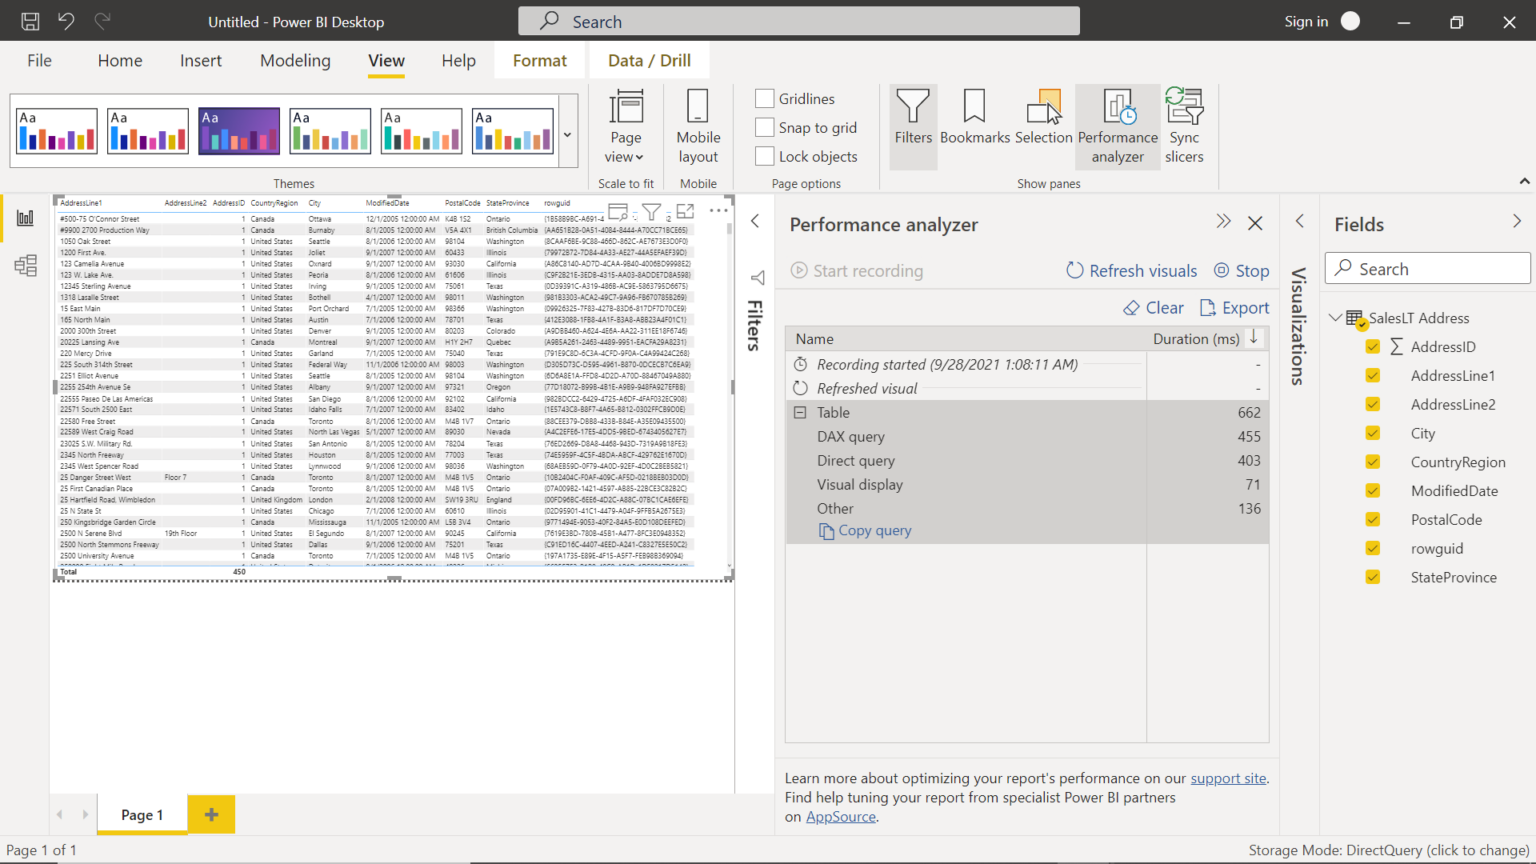Open the Modeling ribbon tab

click(x=295, y=60)
